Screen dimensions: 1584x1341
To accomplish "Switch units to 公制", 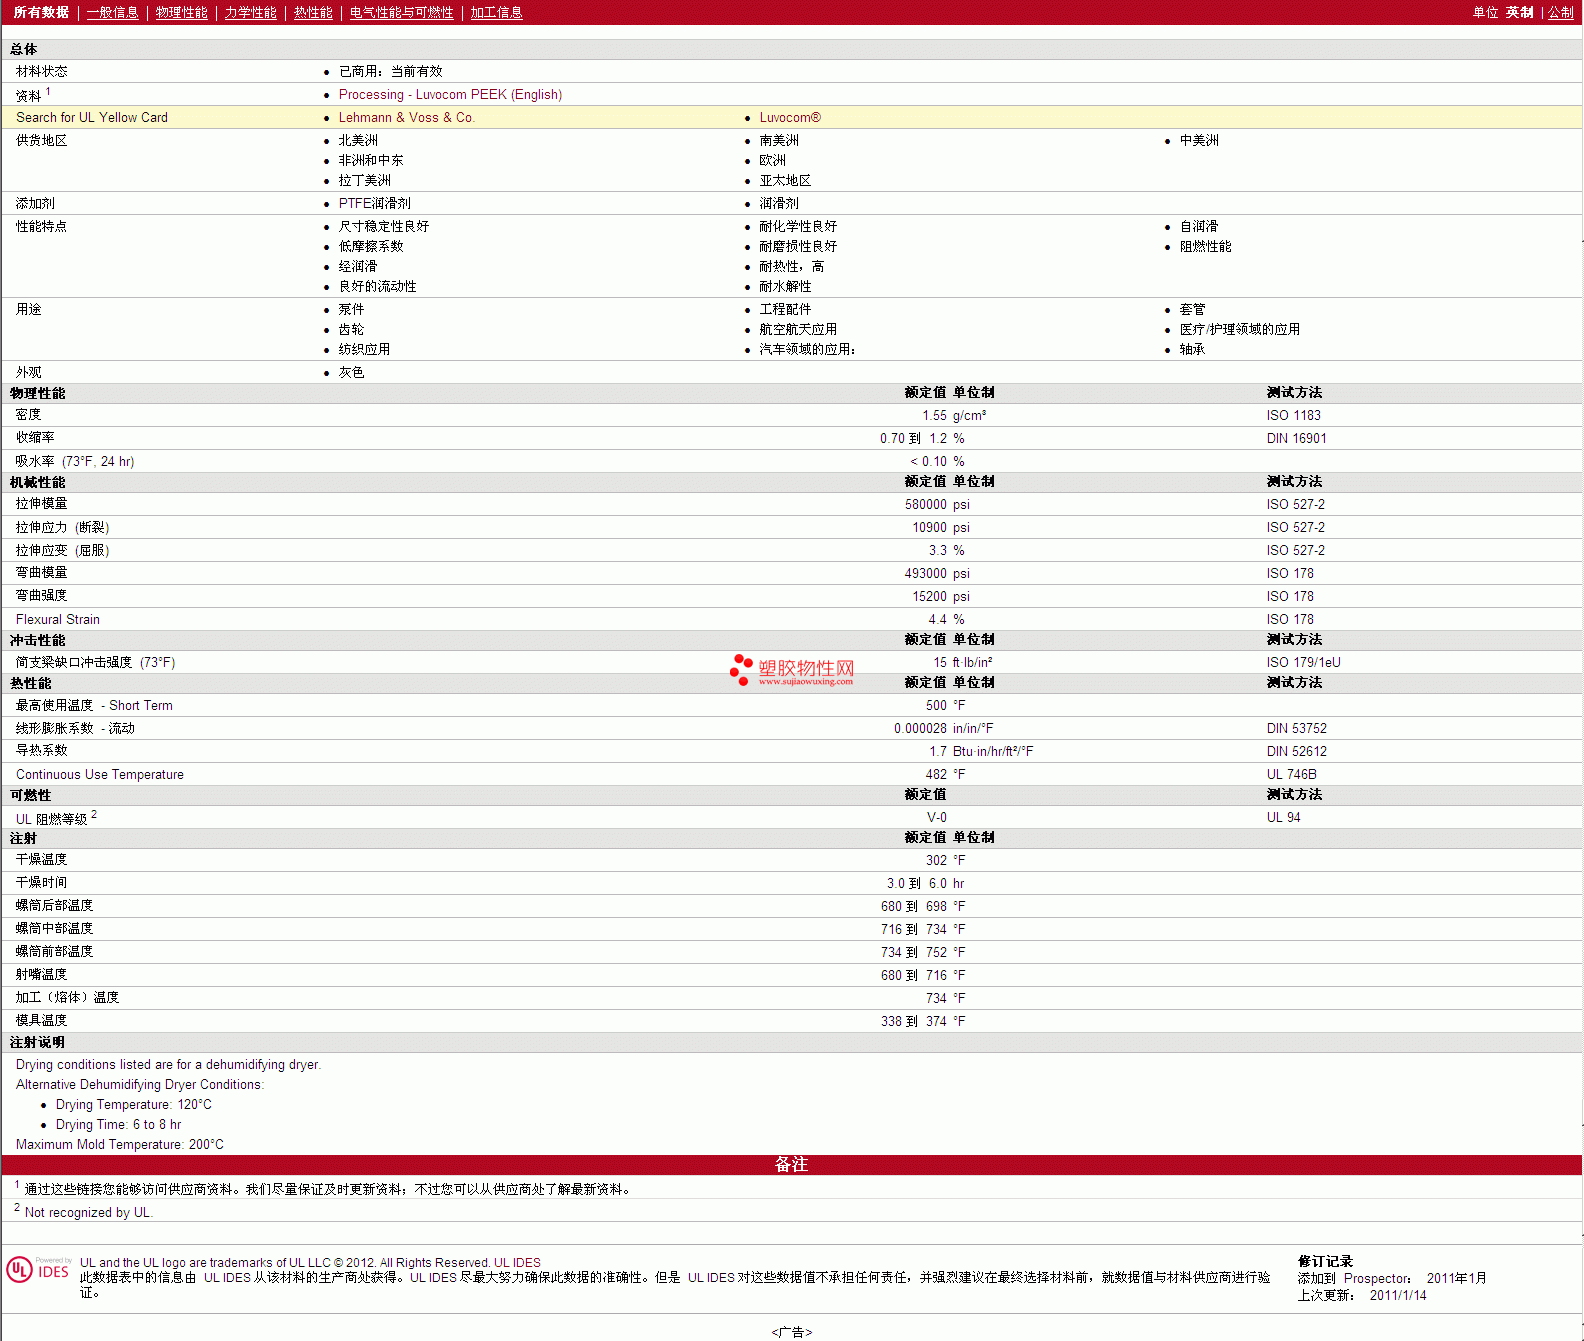I will pos(1561,12).
